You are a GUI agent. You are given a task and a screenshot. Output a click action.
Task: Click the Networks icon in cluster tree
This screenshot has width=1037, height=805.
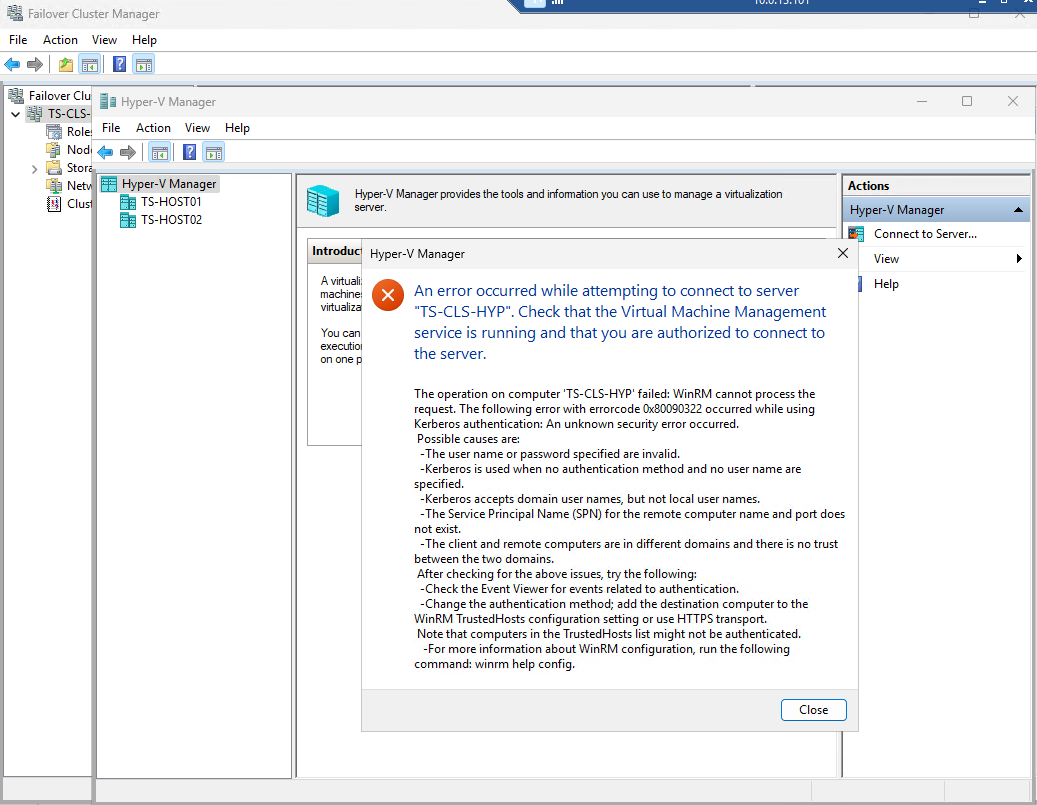[54, 185]
